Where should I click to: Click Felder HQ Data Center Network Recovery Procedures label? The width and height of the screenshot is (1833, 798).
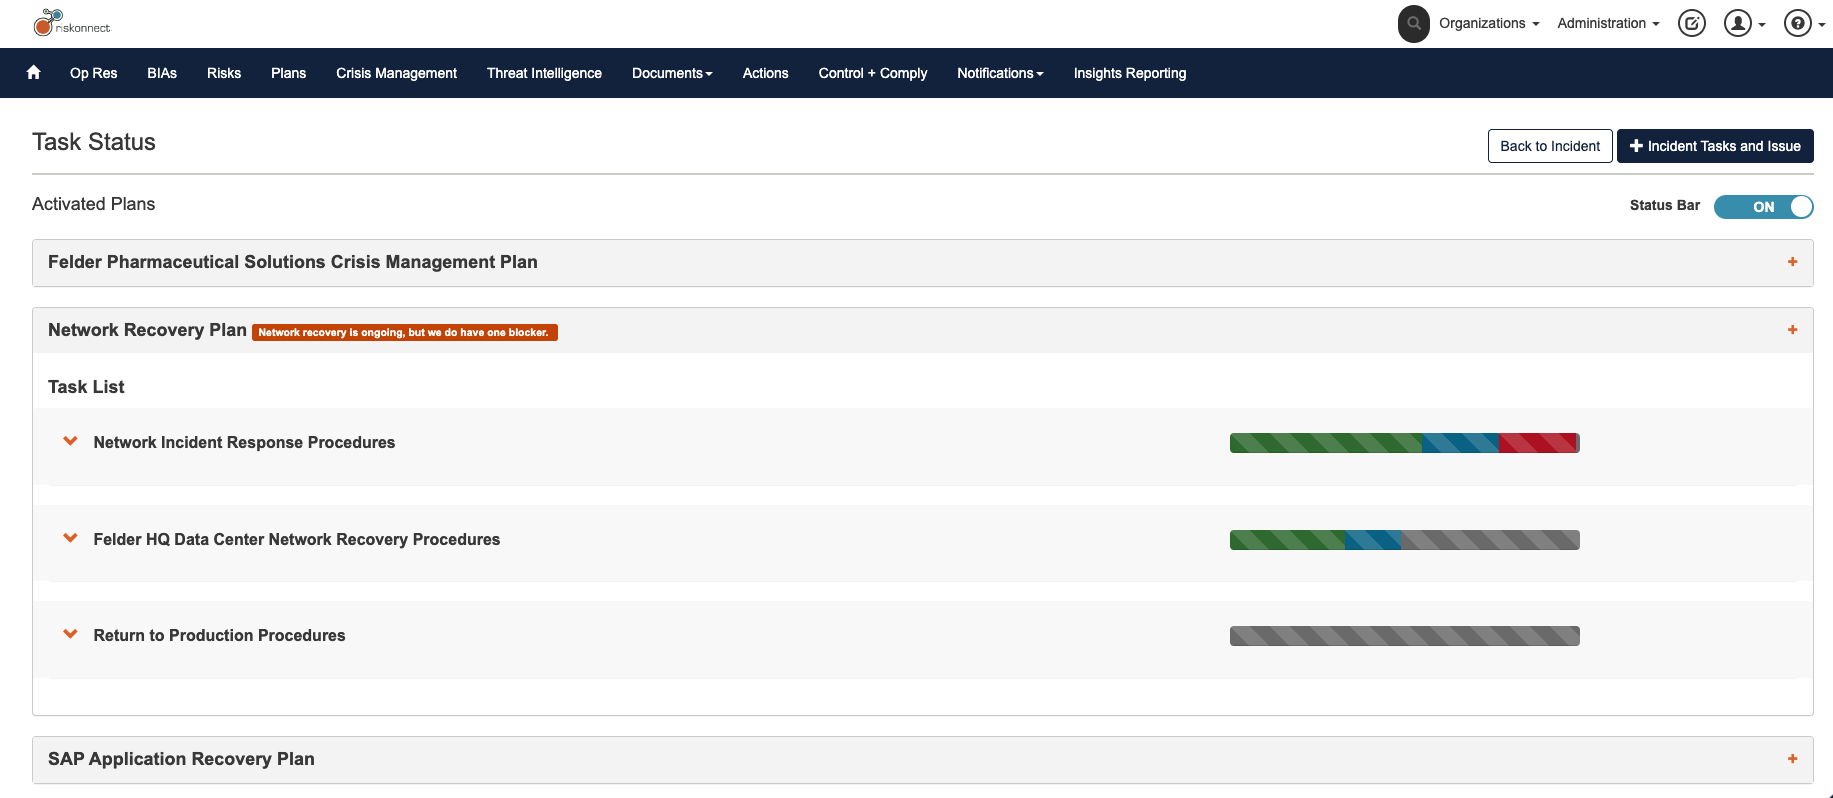[297, 539]
